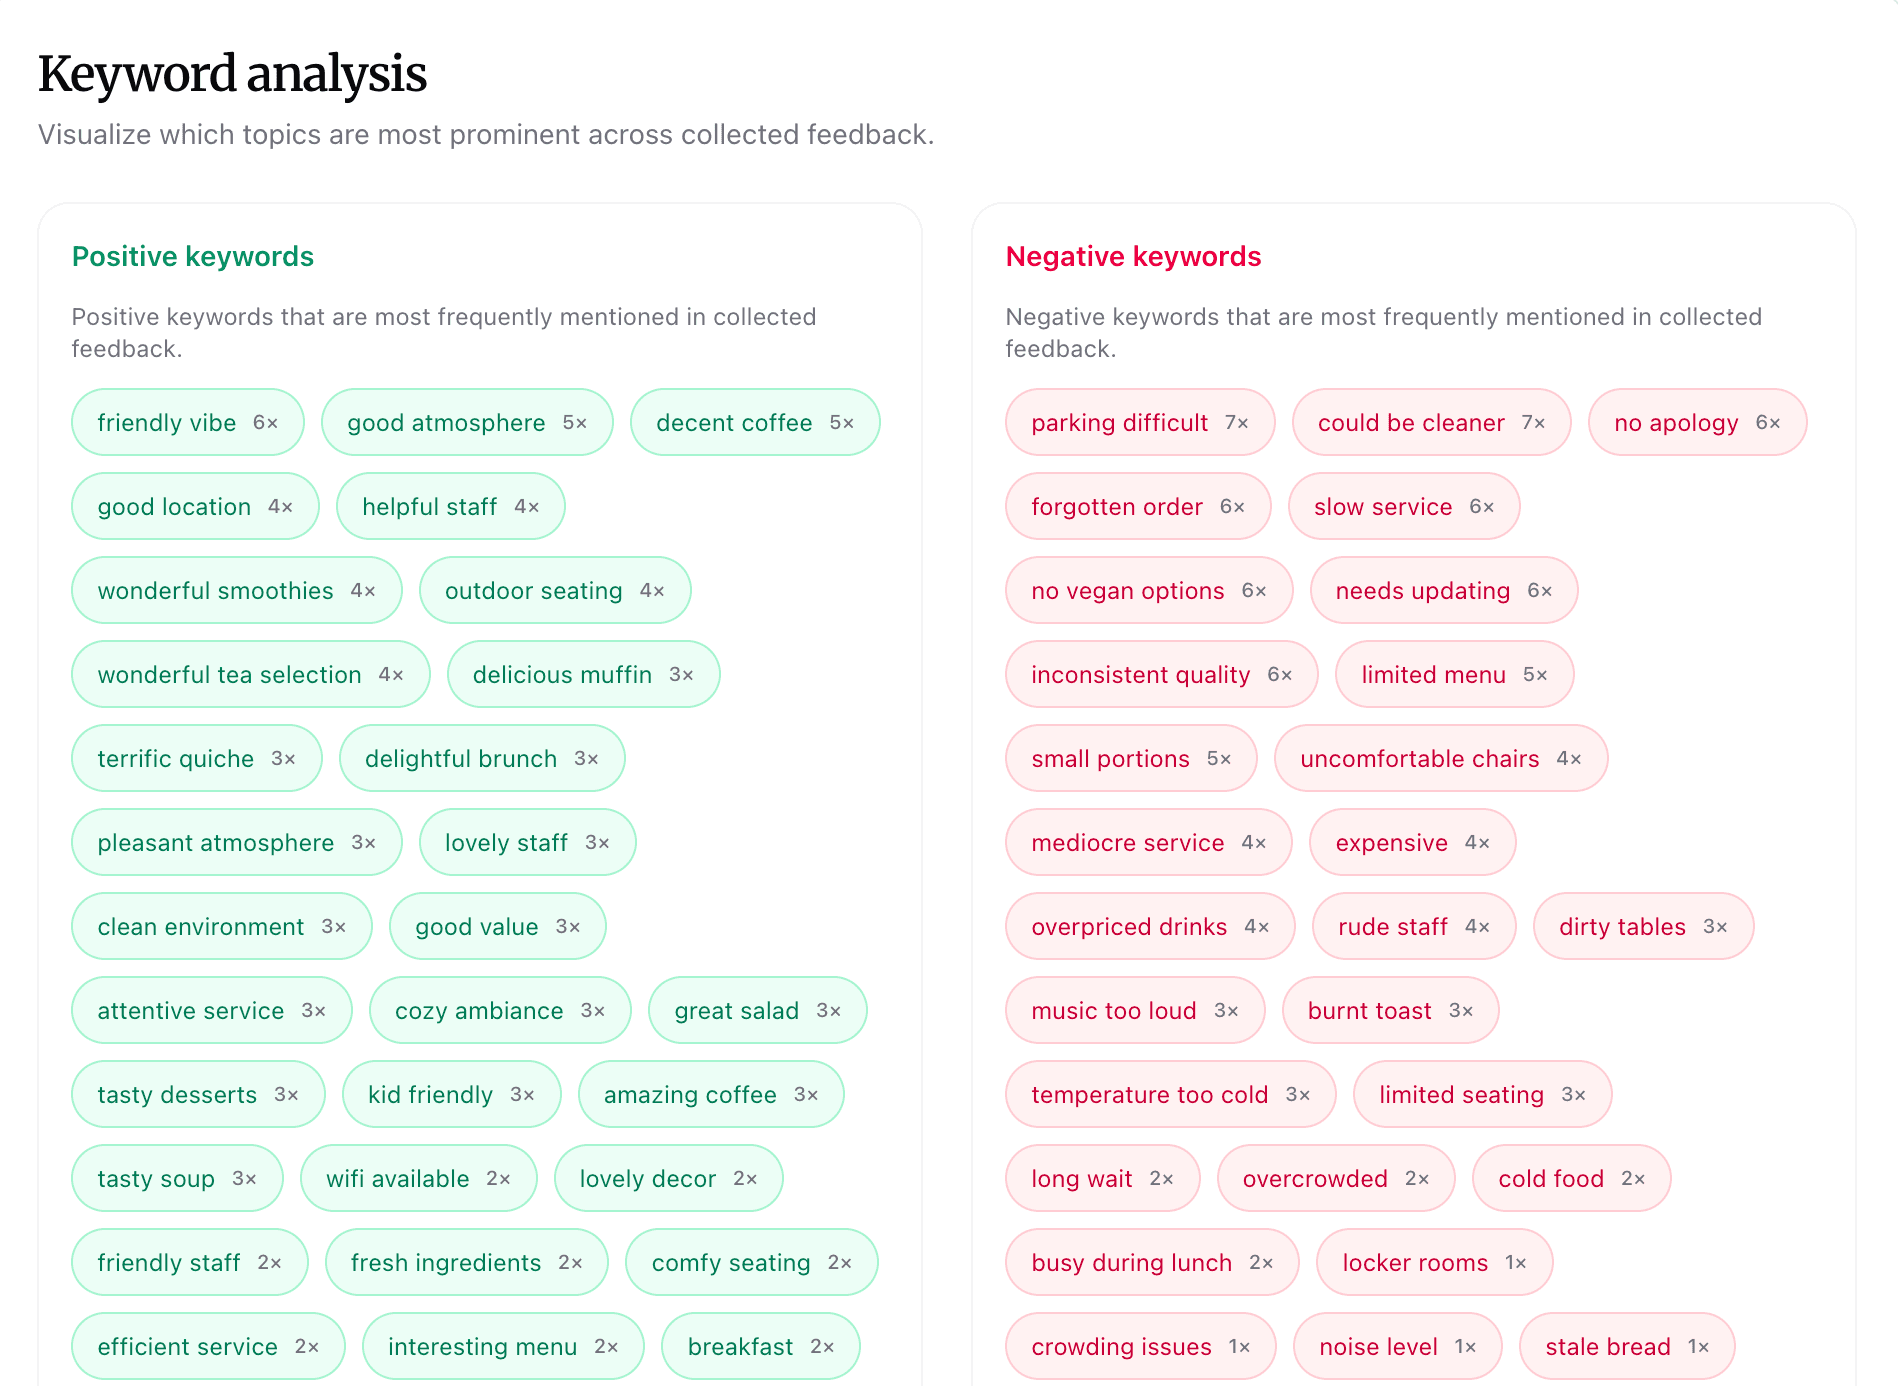The image size is (1898, 1386).
Task: Select the "inconsistent quality" negative keyword
Action: coord(1161,674)
